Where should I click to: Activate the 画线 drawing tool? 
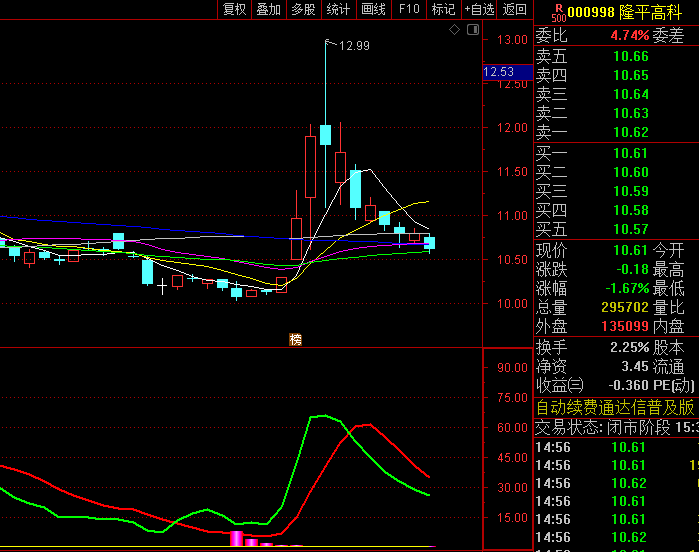click(373, 9)
